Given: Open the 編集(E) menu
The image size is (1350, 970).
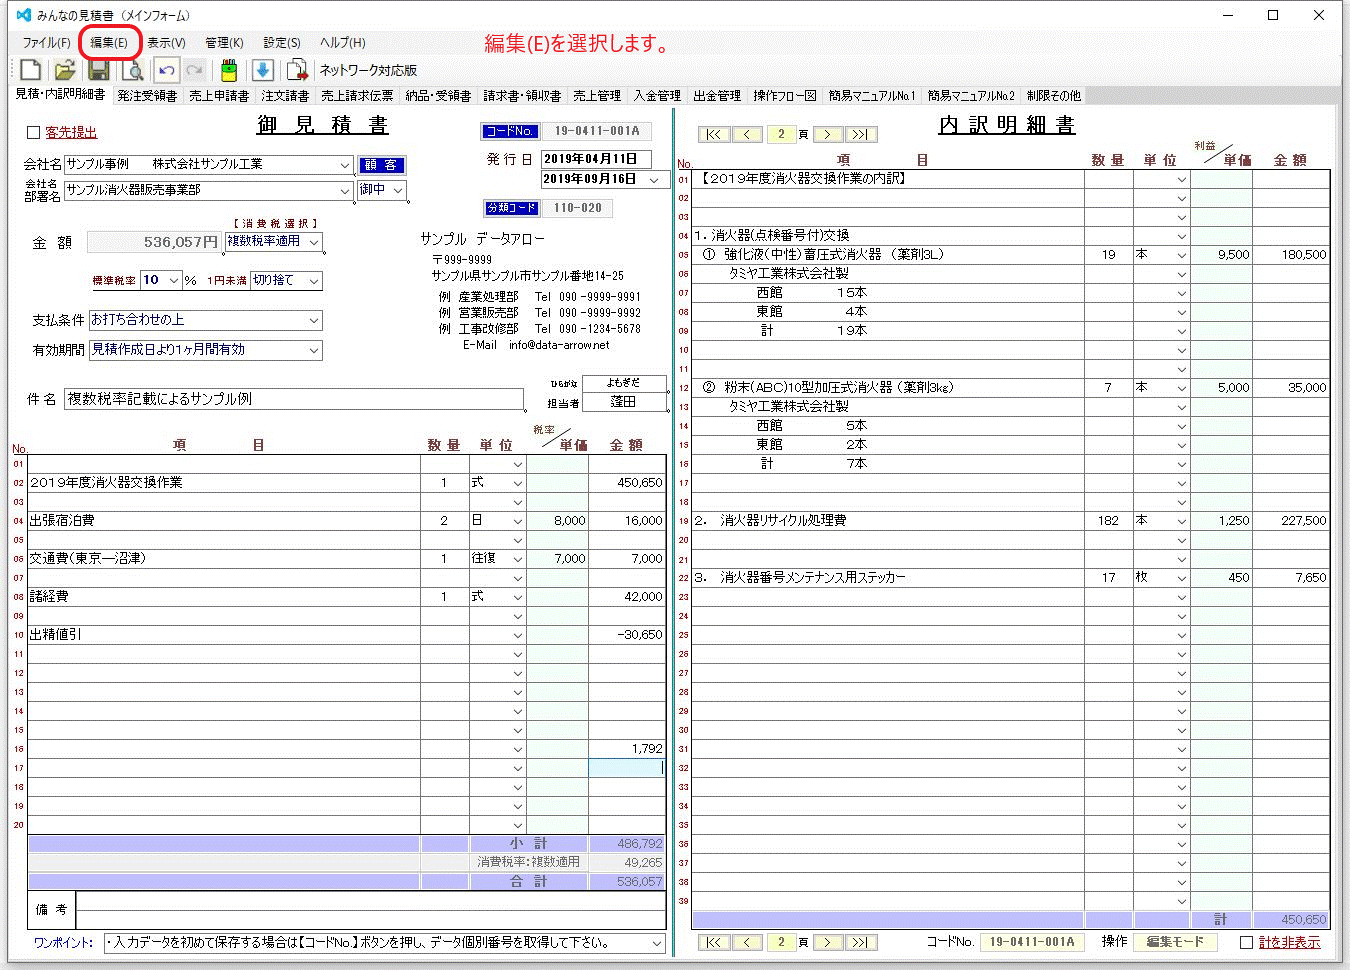Looking at the screenshot, I should click(109, 43).
